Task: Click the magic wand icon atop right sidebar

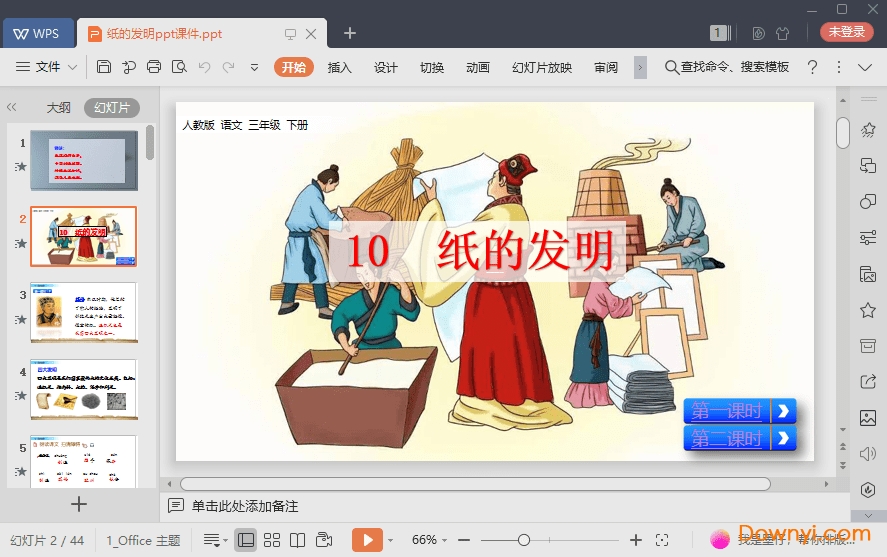Action: click(868, 130)
